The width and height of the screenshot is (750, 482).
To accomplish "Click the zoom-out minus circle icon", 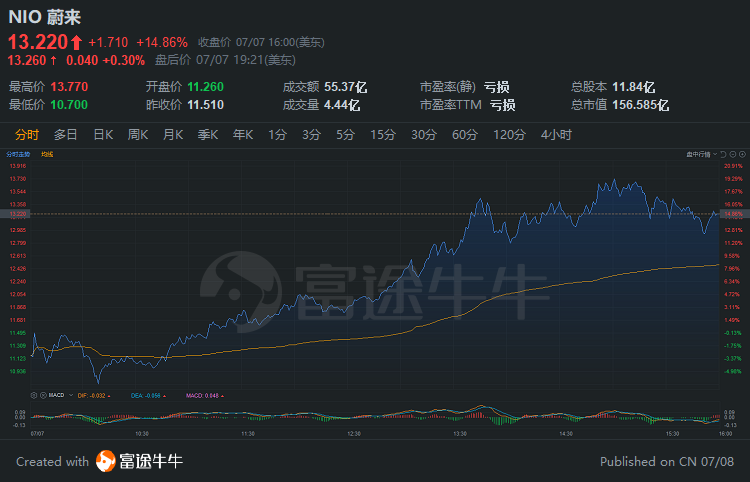I will 733,154.
